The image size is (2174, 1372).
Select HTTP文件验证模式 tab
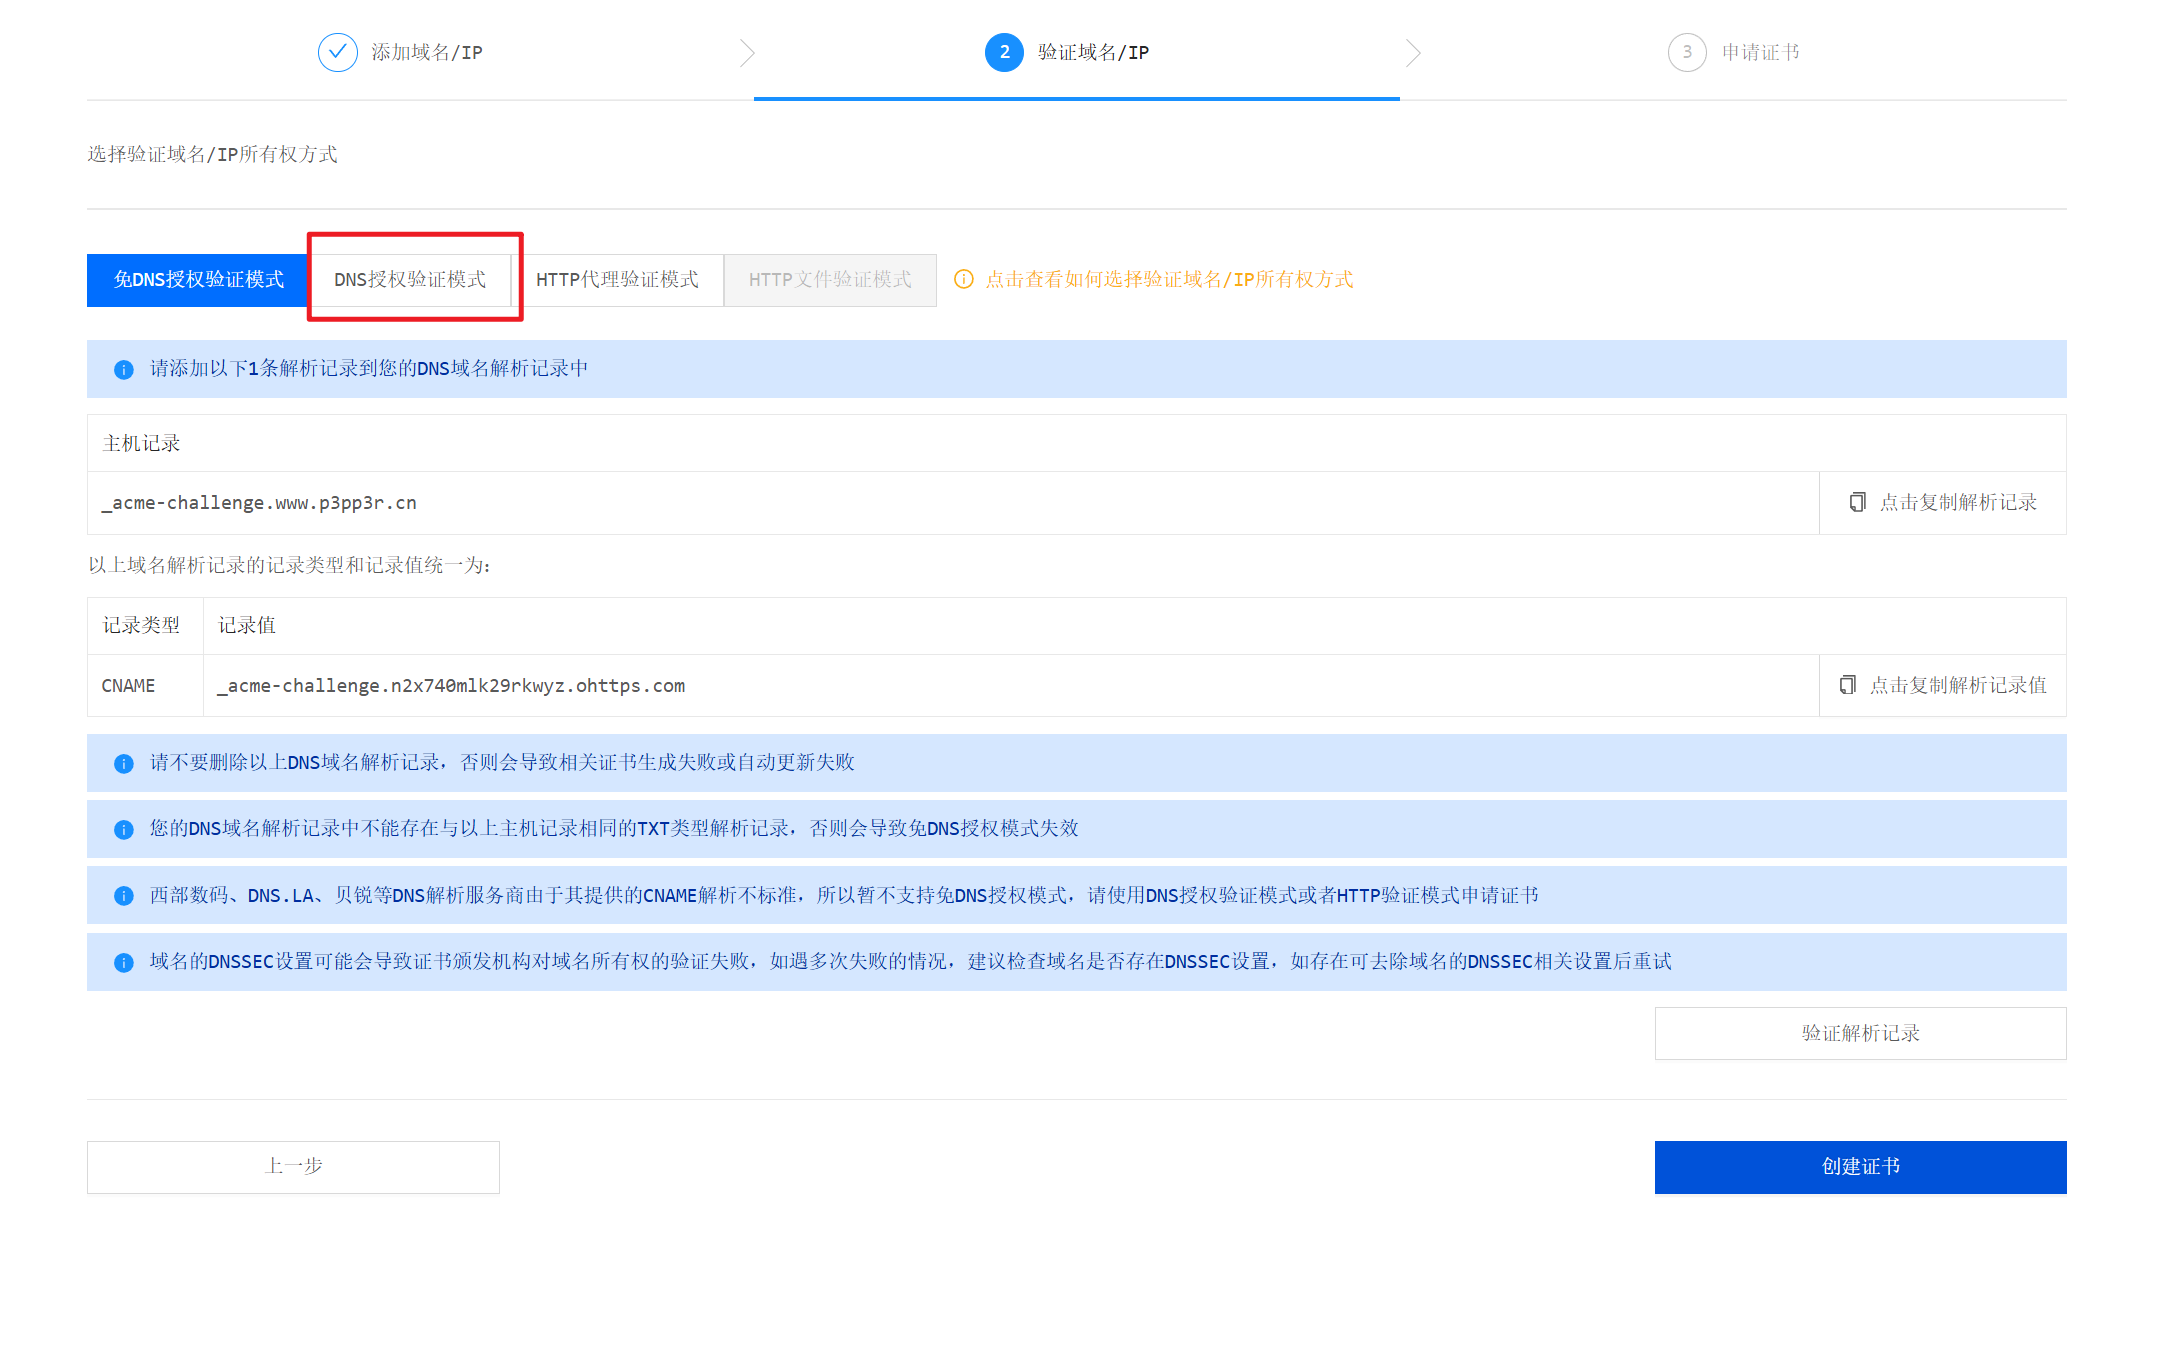pyautogui.click(x=830, y=280)
